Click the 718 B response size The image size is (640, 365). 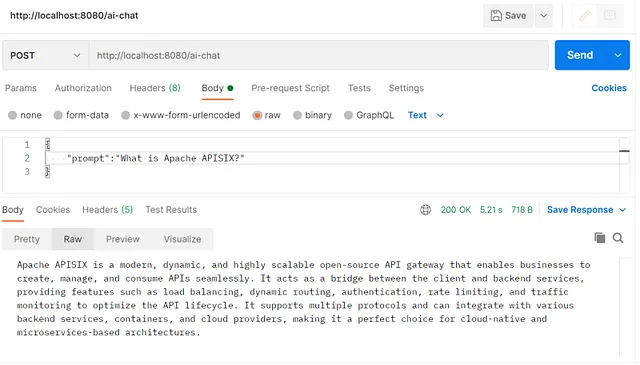click(522, 210)
